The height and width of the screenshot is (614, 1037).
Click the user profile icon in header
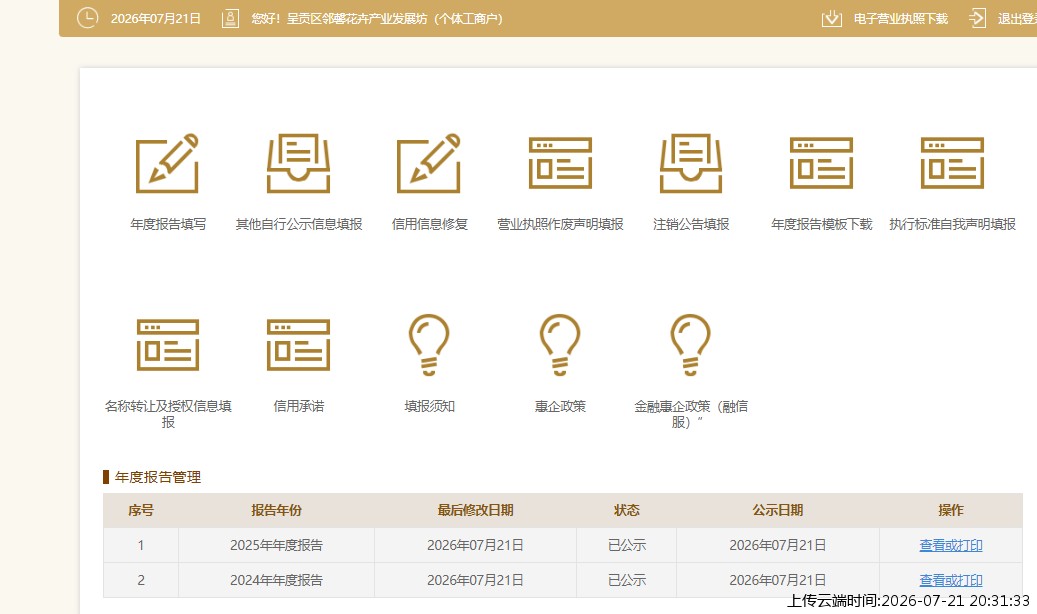[230, 19]
